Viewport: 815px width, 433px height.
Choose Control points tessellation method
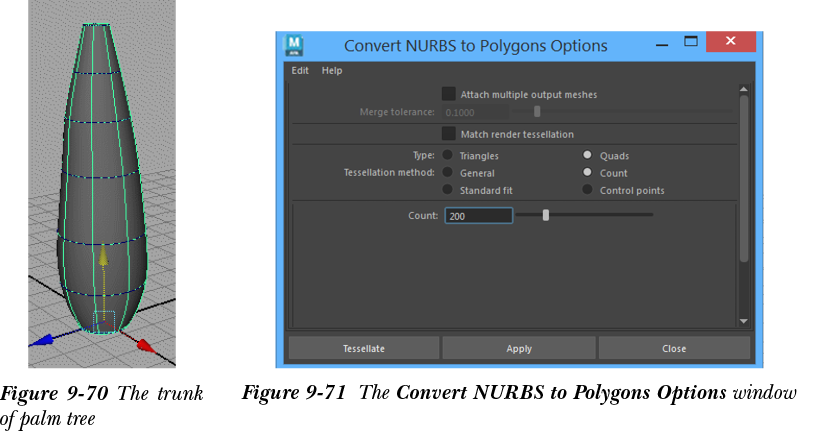[588, 190]
